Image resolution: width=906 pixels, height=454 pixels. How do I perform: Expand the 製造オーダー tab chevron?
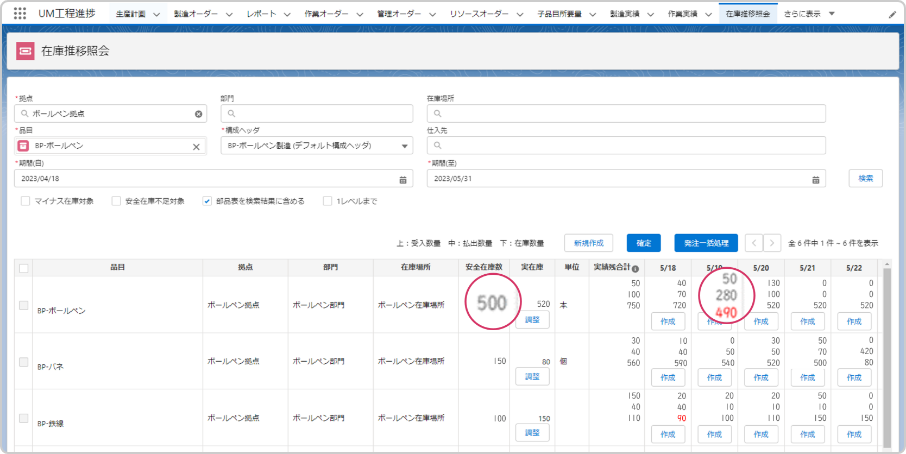tap(229, 14)
